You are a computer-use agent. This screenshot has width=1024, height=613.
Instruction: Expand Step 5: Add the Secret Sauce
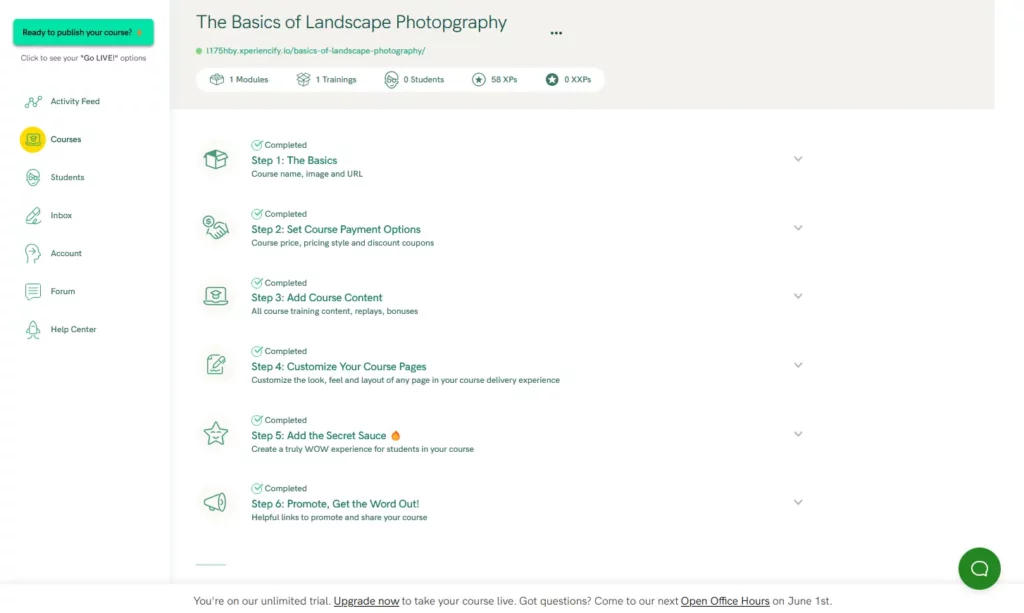pyautogui.click(x=798, y=434)
